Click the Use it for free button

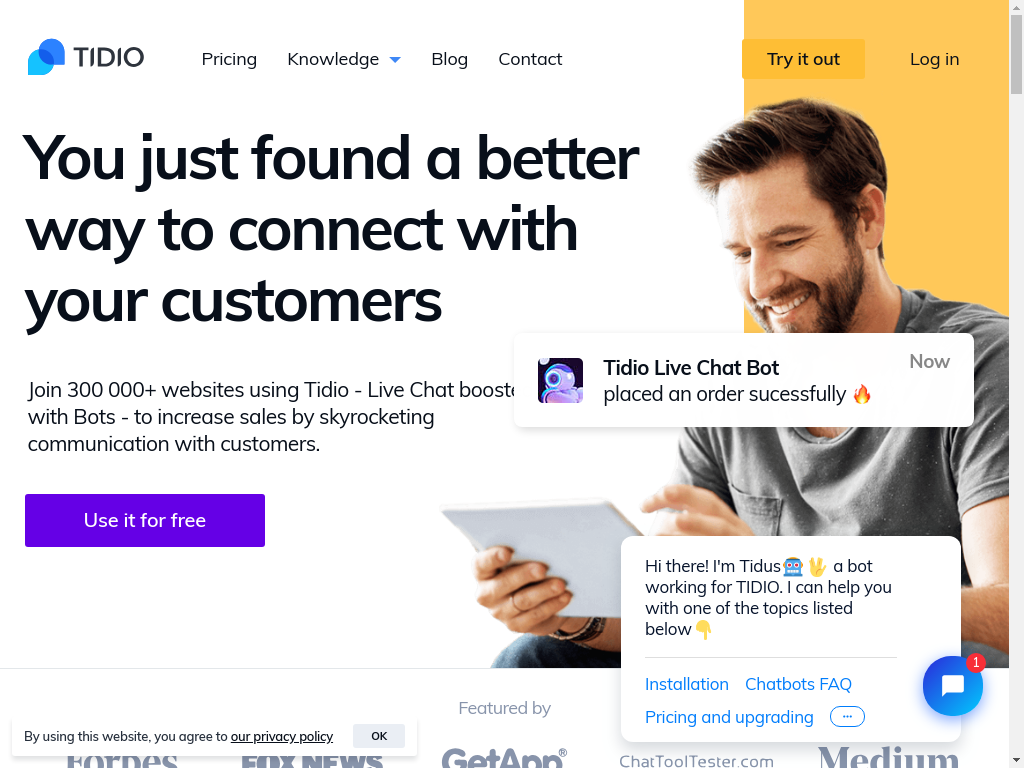point(145,520)
